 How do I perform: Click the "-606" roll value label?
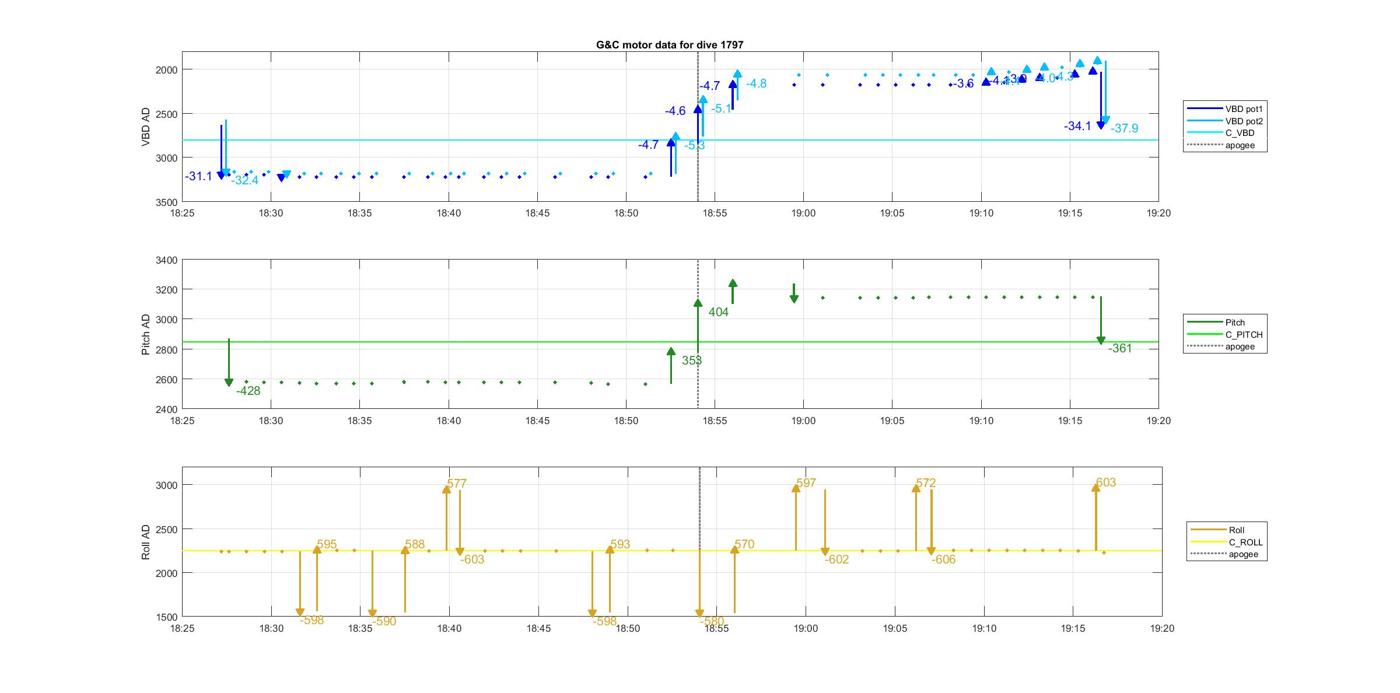click(944, 560)
